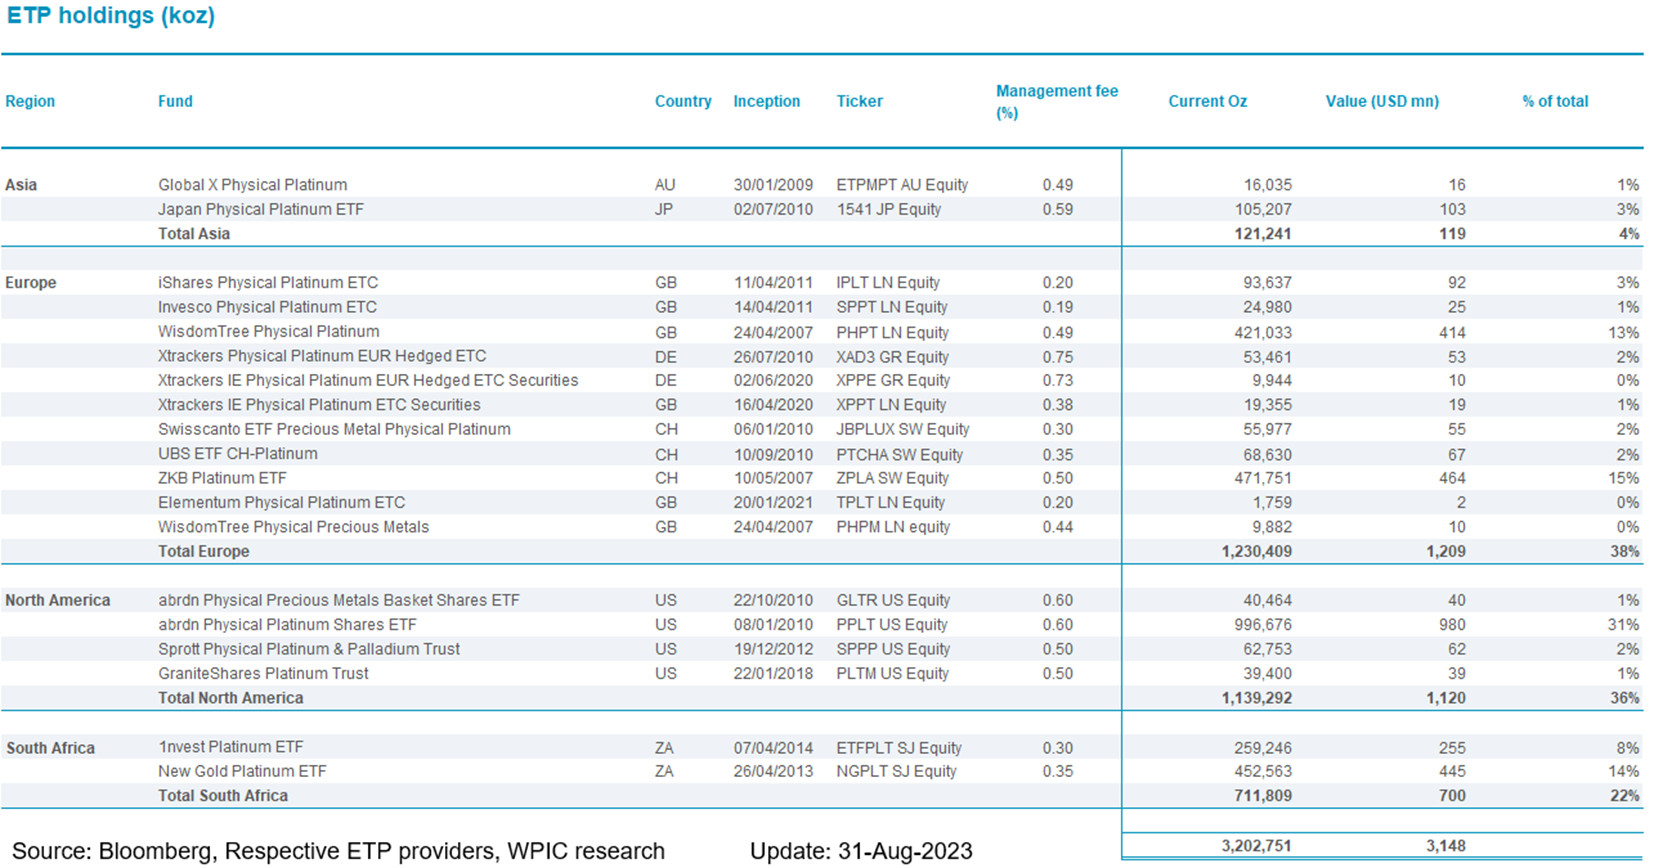Select the Total South Africa value 711,809
The height and width of the screenshot is (868, 1654).
pos(1262,796)
